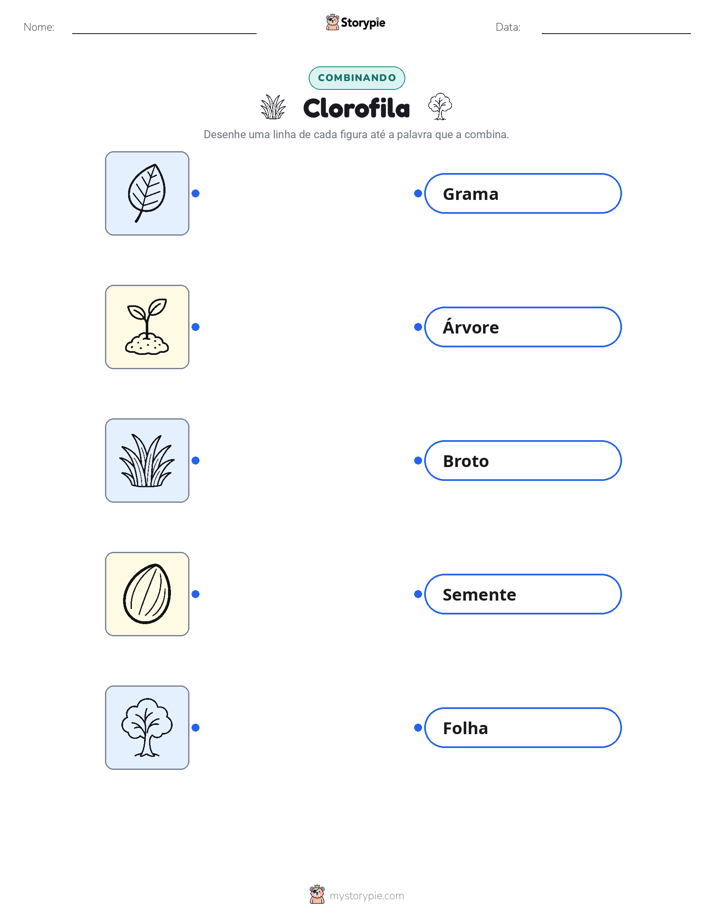Click the blue dot left of Grama
Screen dimensions: 714x924
(418, 193)
